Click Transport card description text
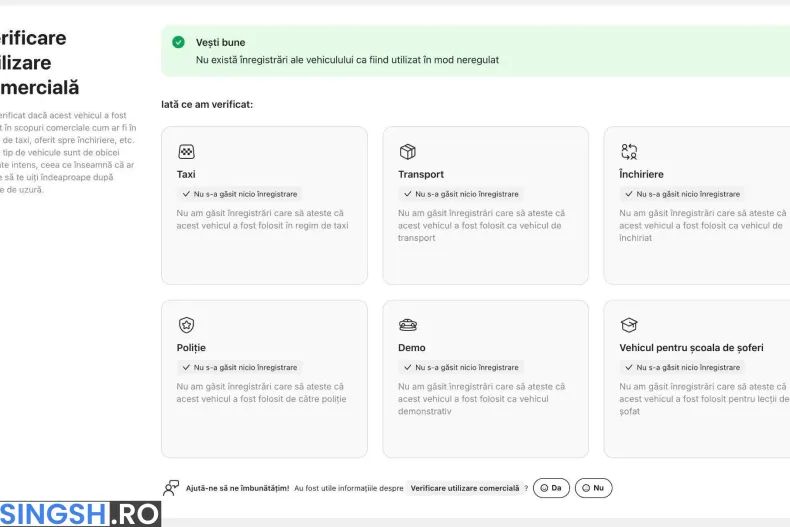This screenshot has height=527, width=790. click(481, 225)
